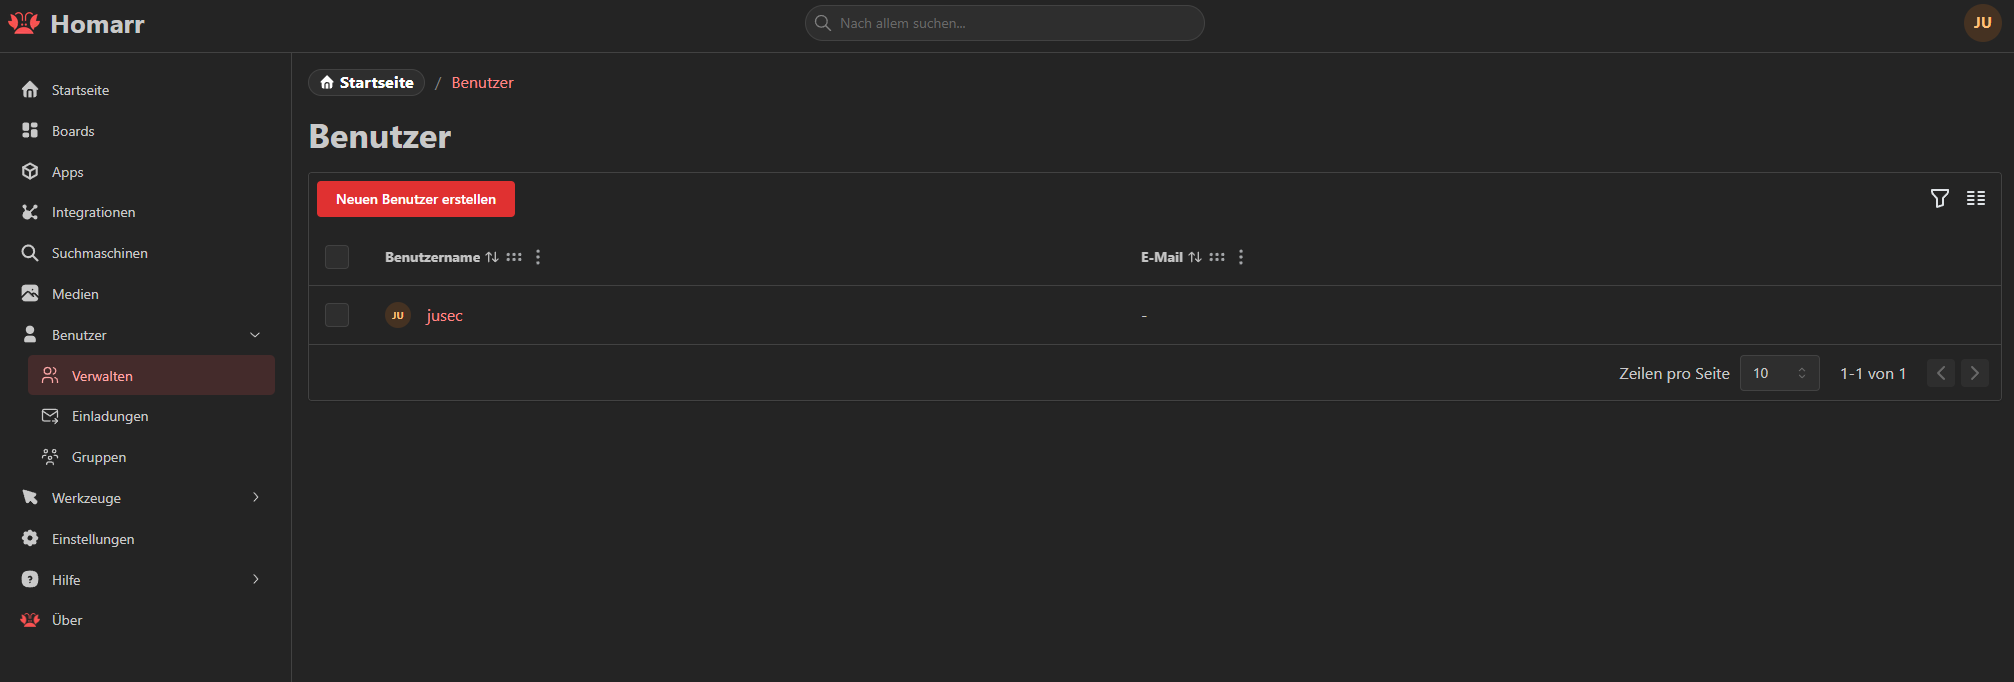Open Benutzername column actions three-dot menu
Viewport: 2014px width, 682px height.
point(538,257)
